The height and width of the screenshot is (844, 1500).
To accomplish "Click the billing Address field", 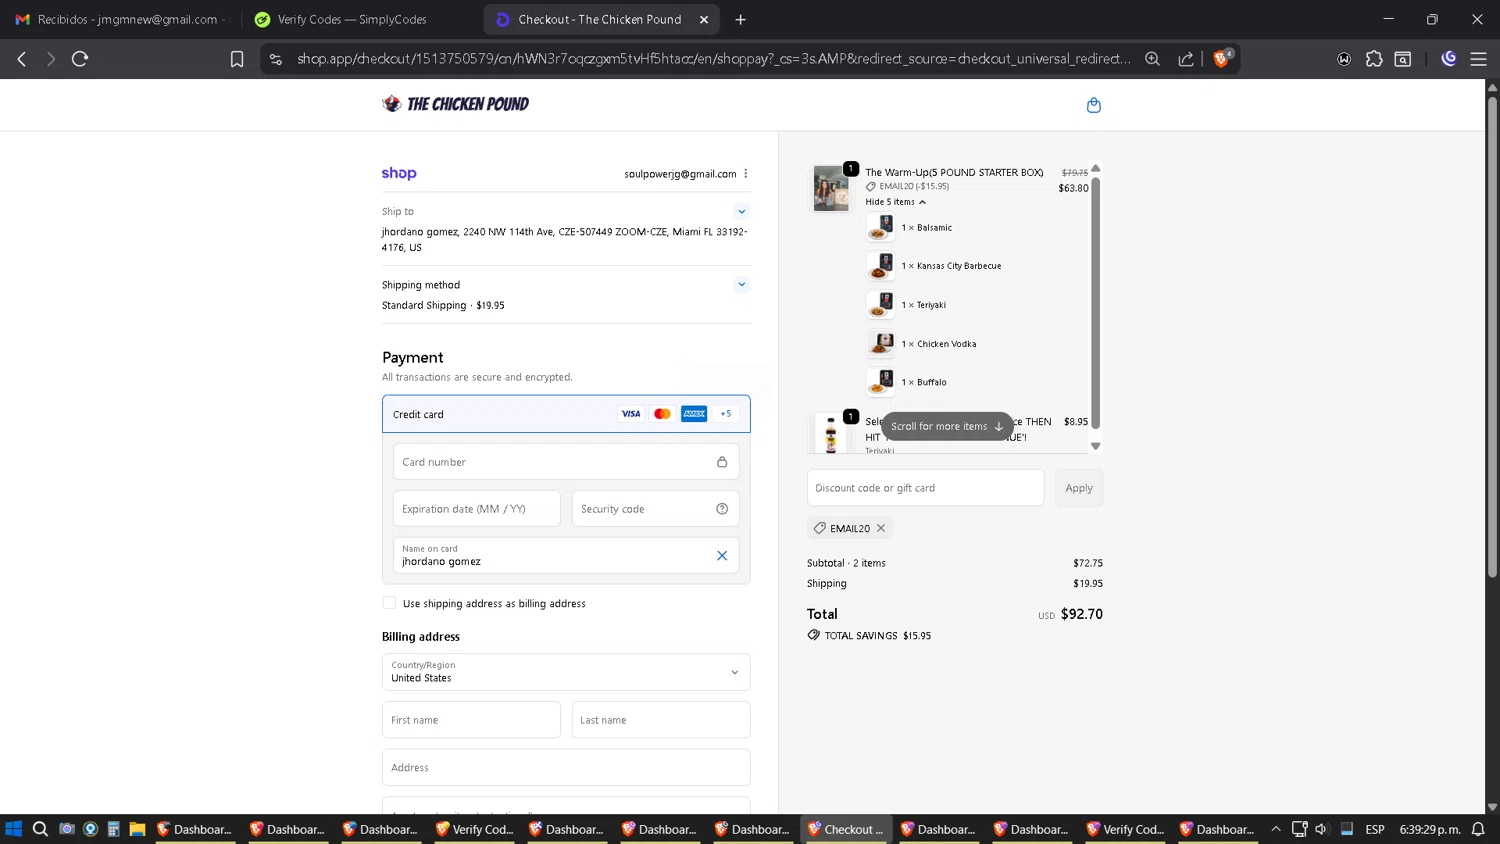I will click(x=566, y=768).
